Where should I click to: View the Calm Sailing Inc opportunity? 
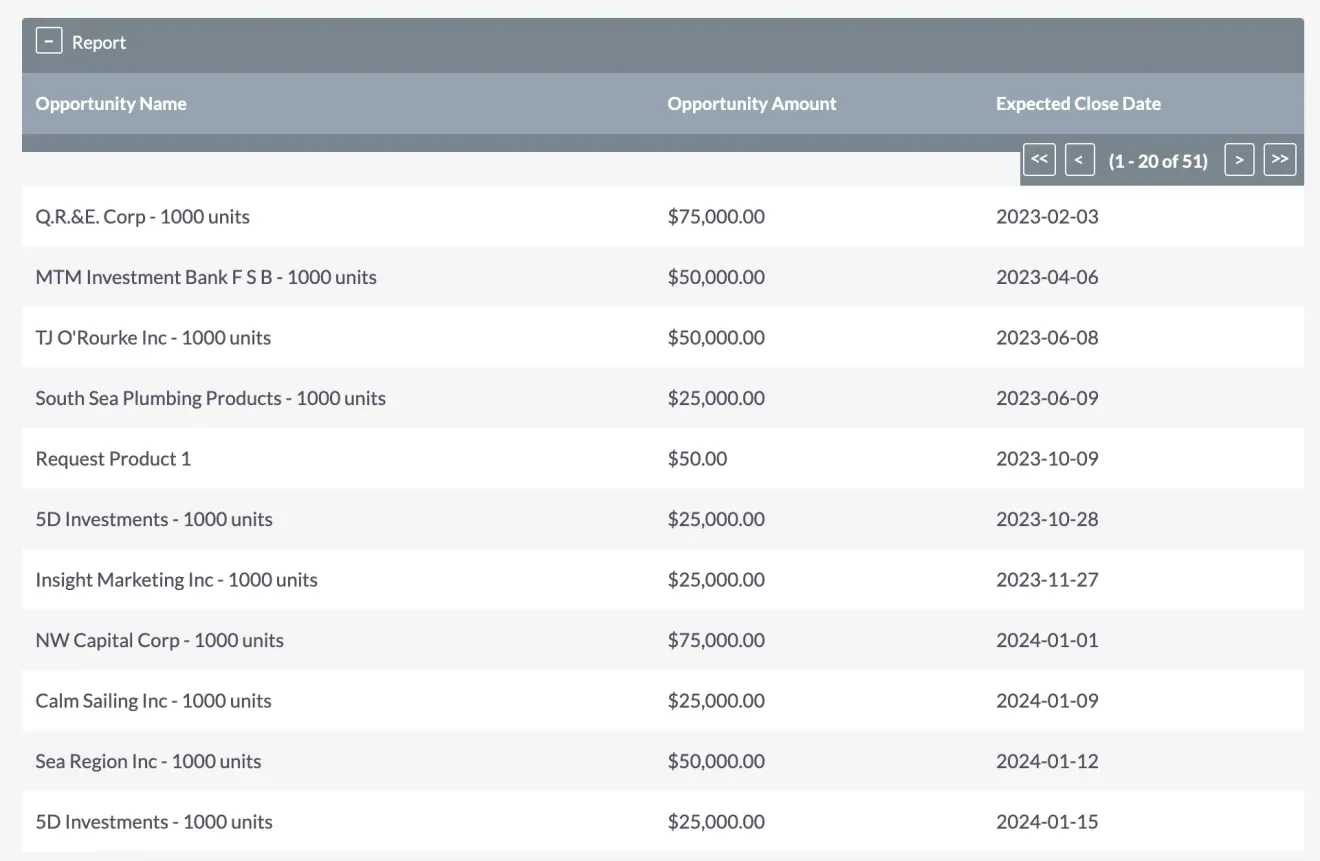pyautogui.click(x=153, y=701)
